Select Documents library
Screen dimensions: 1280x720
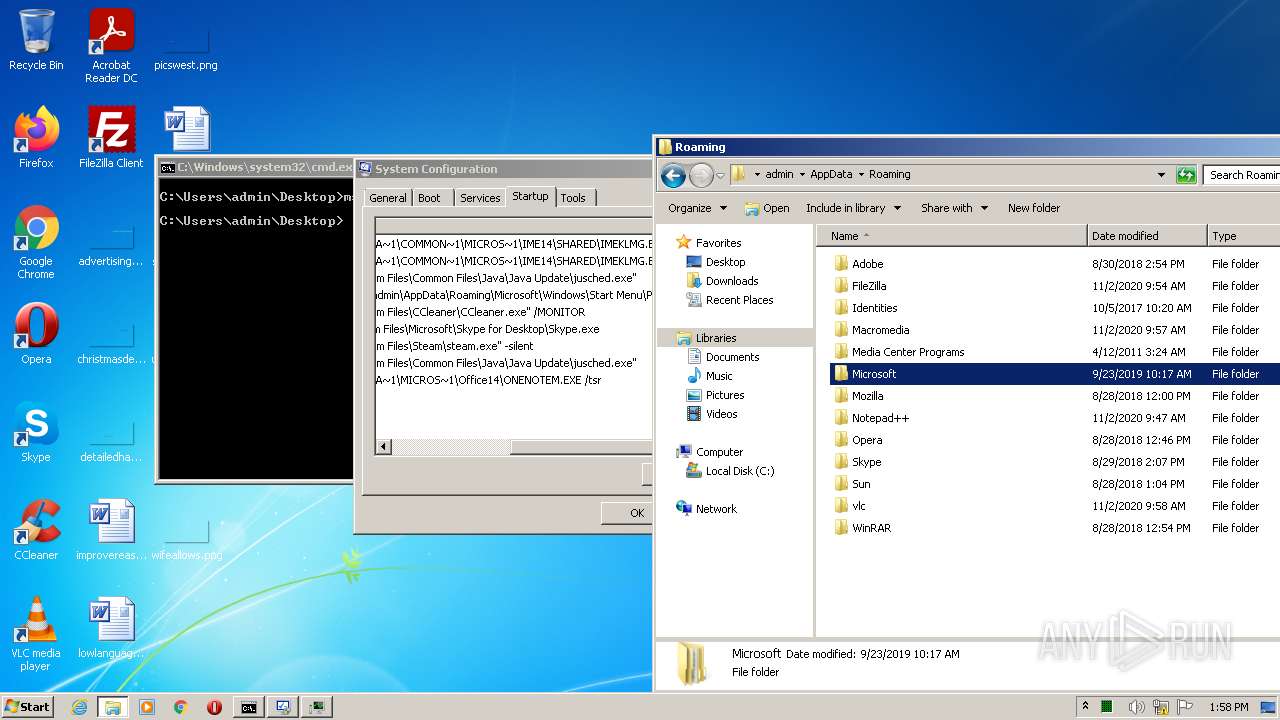(732, 357)
